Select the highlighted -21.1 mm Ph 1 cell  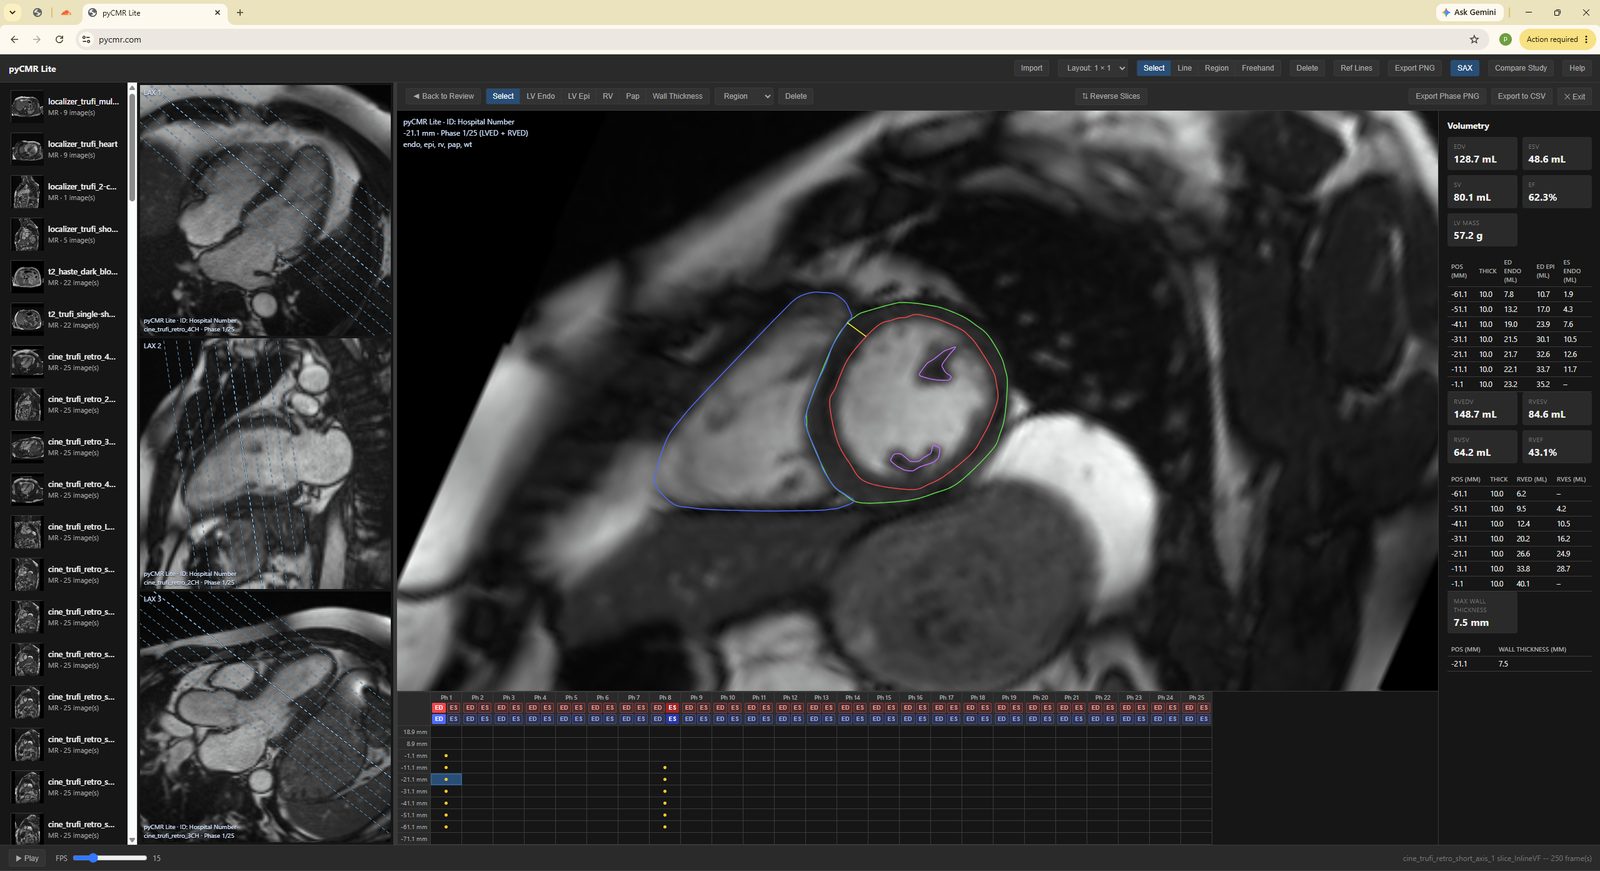pyautogui.click(x=446, y=779)
